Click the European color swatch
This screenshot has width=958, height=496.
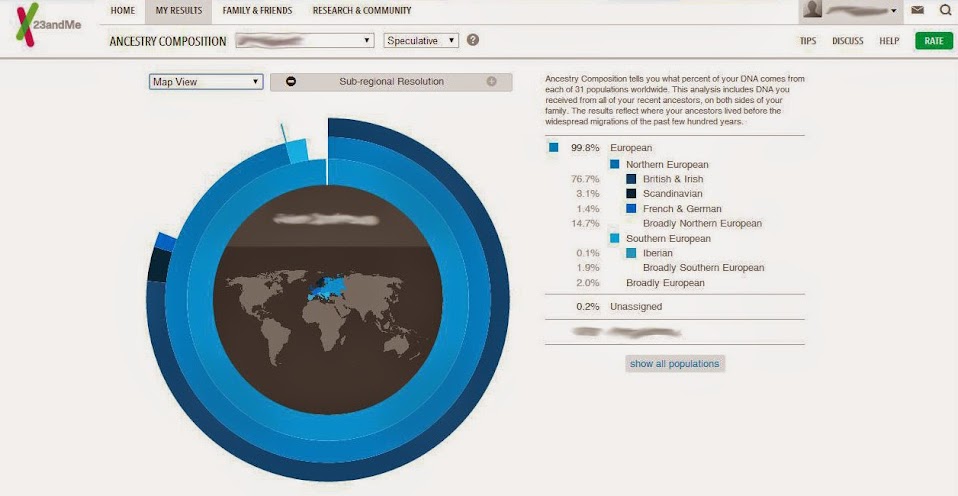554,147
